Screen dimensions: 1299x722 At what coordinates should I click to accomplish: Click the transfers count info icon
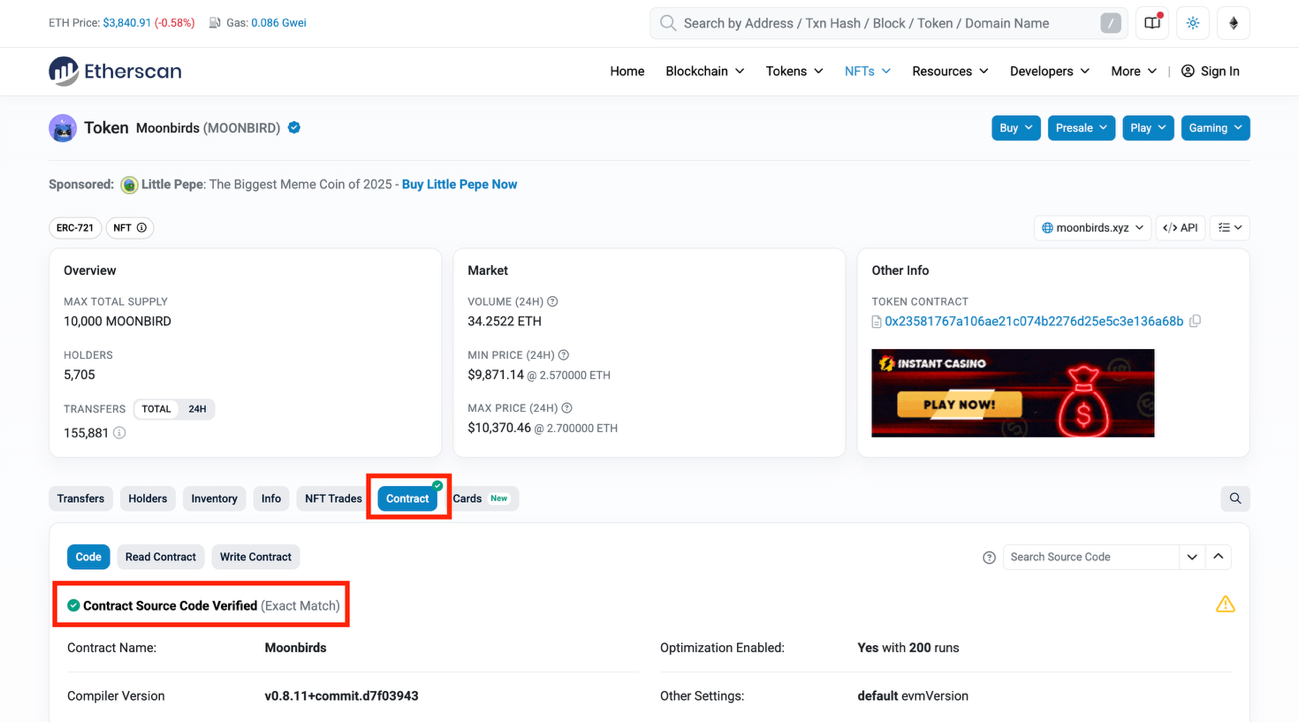click(119, 433)
